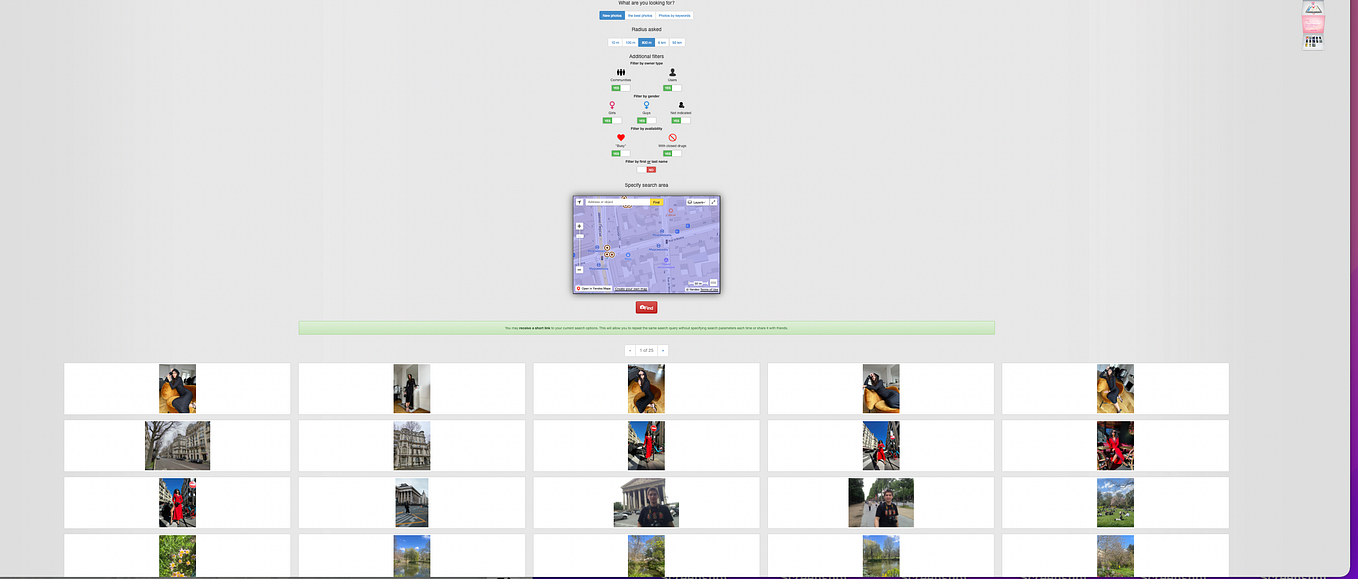Image resolution: width=1358 pixels, height=579 pixels.
Task: Switch to 'The best photos' tab
Action: click(639, 14)
